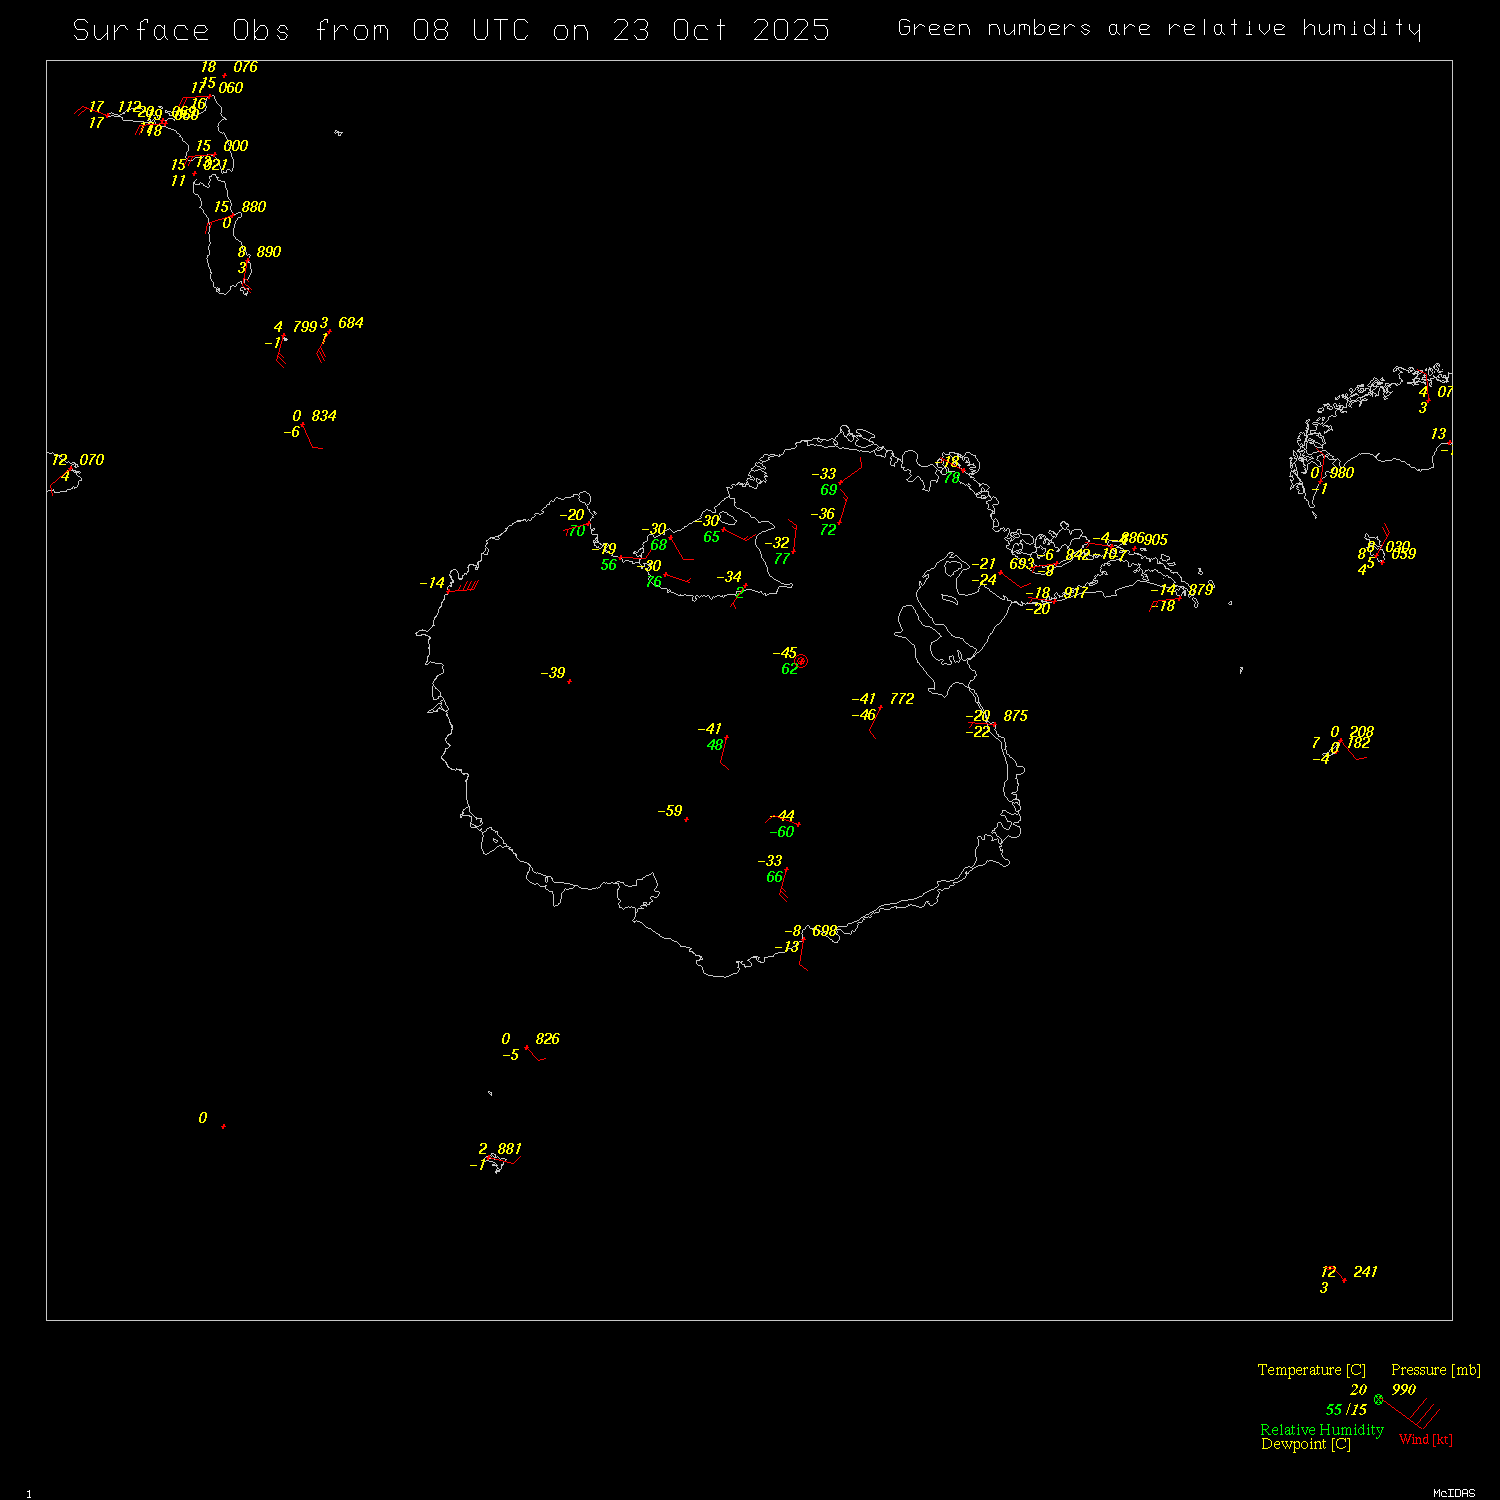This screenshot has width=1500, height=1500.
Task: Click the multi-flag wind barb beside -14 station
Action: point(465,587)
